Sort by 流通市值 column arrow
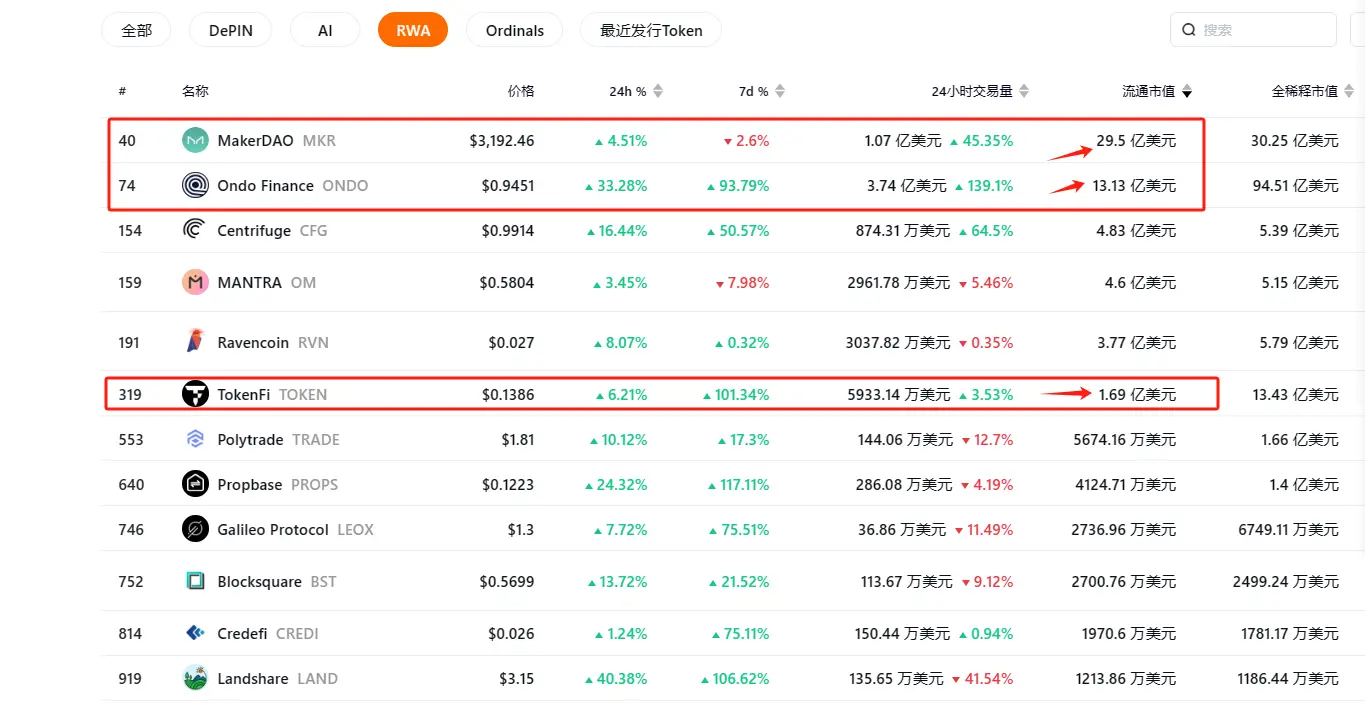 (1187, 92)
